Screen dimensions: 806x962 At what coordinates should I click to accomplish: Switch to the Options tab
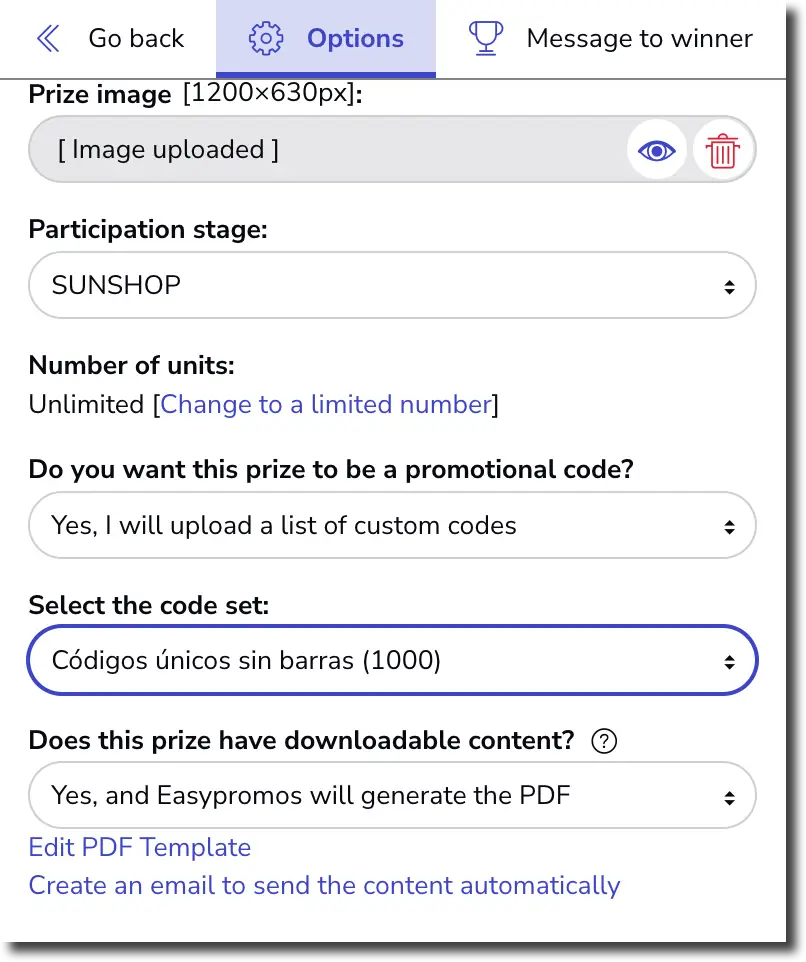pyautogui.click(x=326, y=38)
